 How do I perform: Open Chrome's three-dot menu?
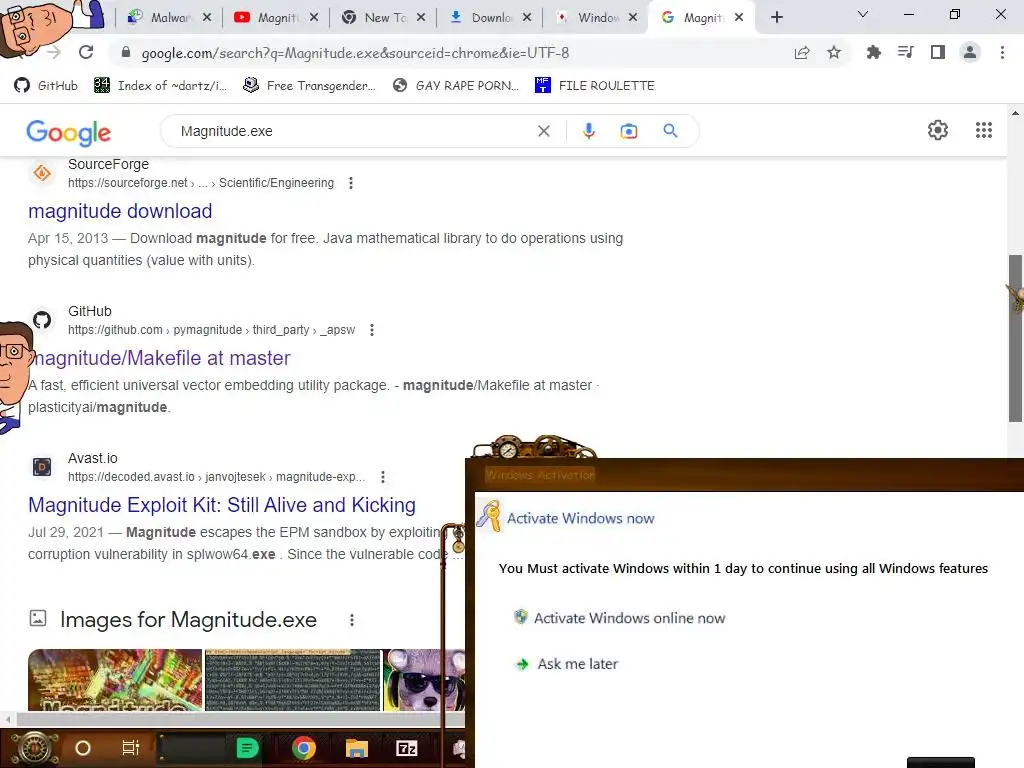point(1002,52)
